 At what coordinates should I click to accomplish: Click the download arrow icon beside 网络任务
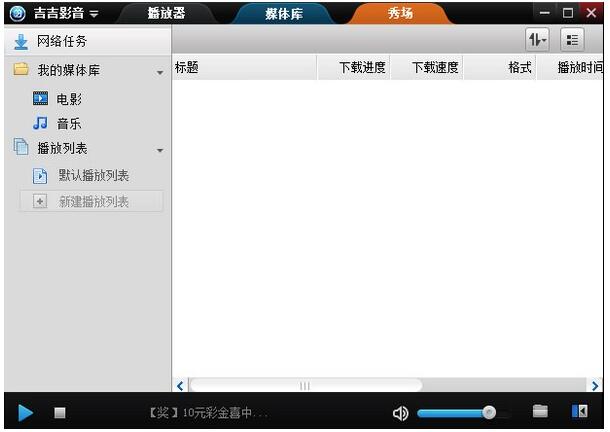pyautogui.click(x=21, y=42)
